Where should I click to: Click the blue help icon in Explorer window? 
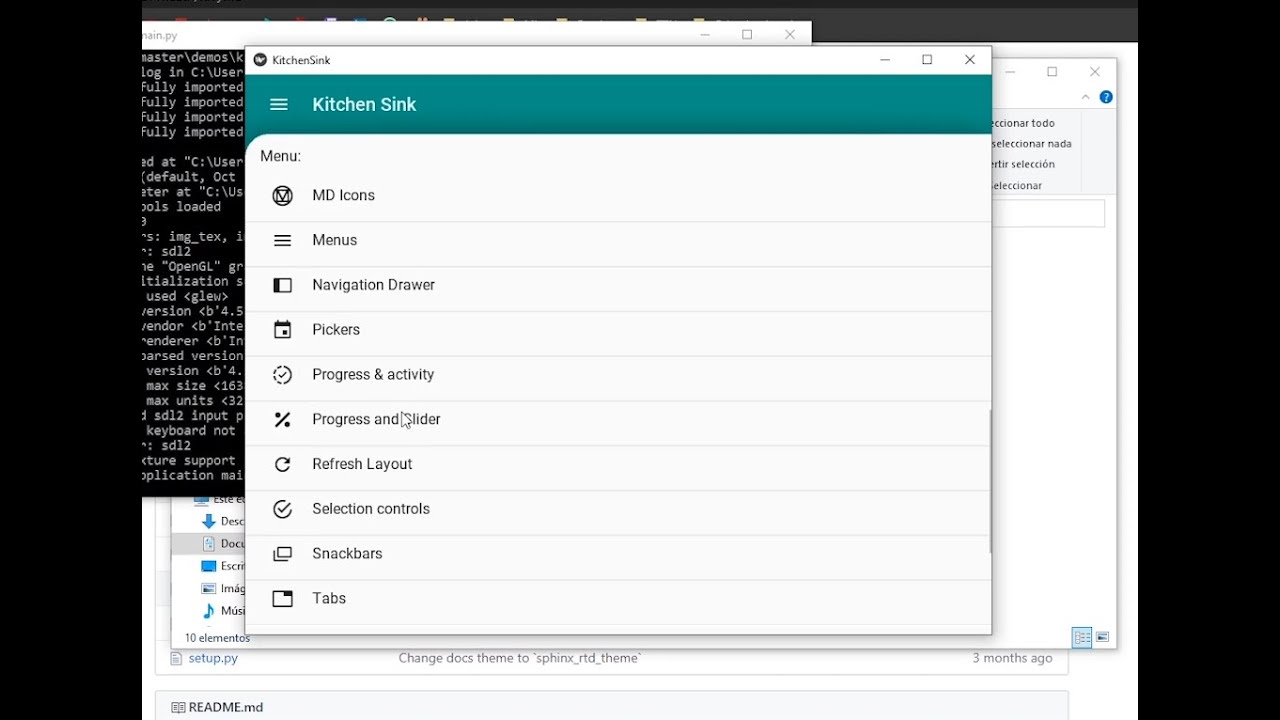pos(1106,97)
